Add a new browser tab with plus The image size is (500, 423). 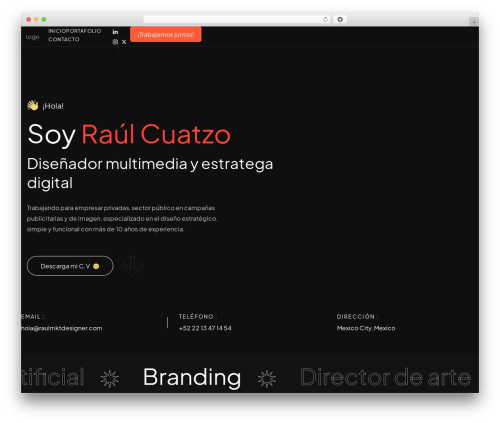(474, 22)
